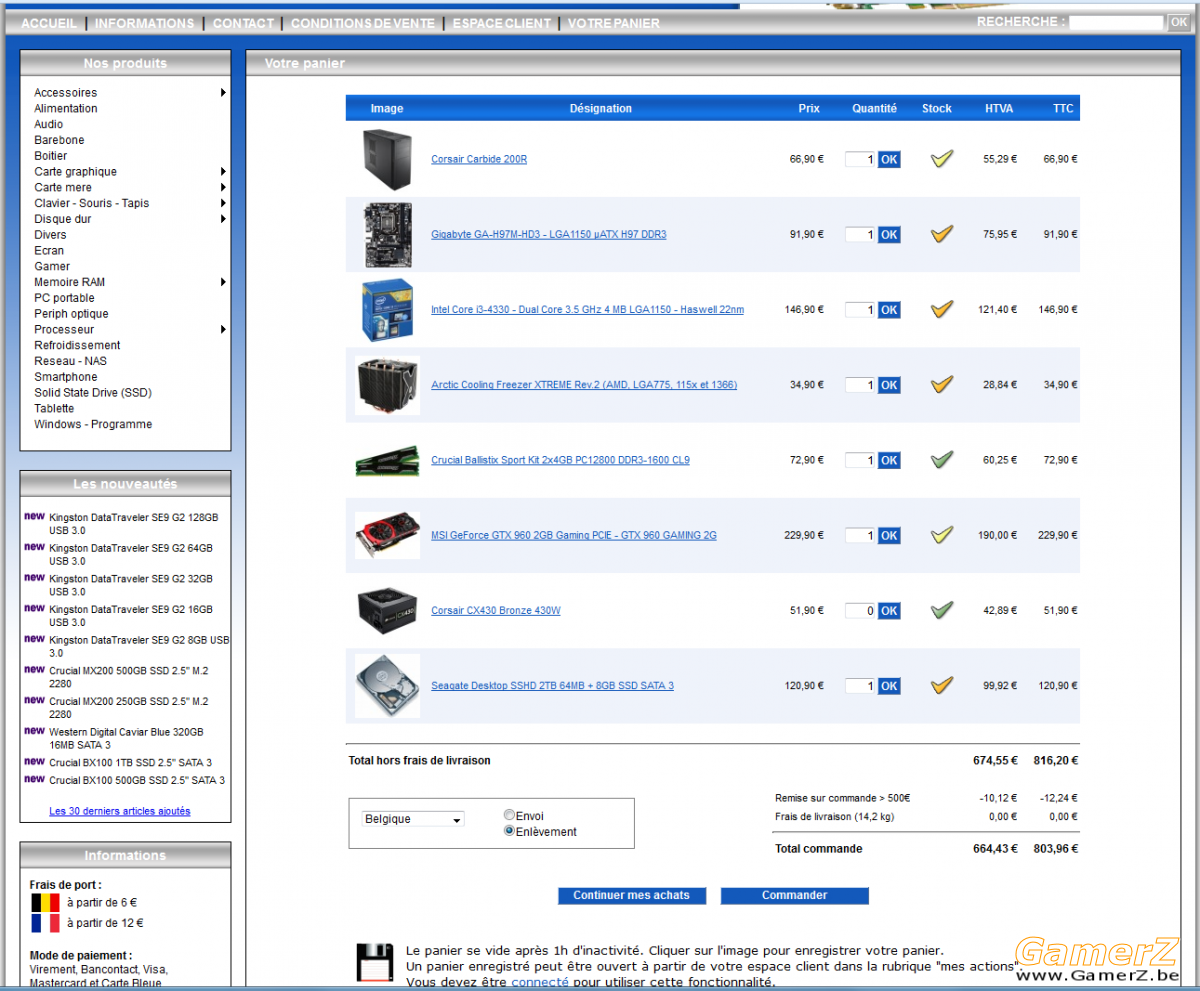Expand the Clavier - Souris - Tapis submenu arrow
Screen dimensions: 1200x991
click(x=224, y=203)
